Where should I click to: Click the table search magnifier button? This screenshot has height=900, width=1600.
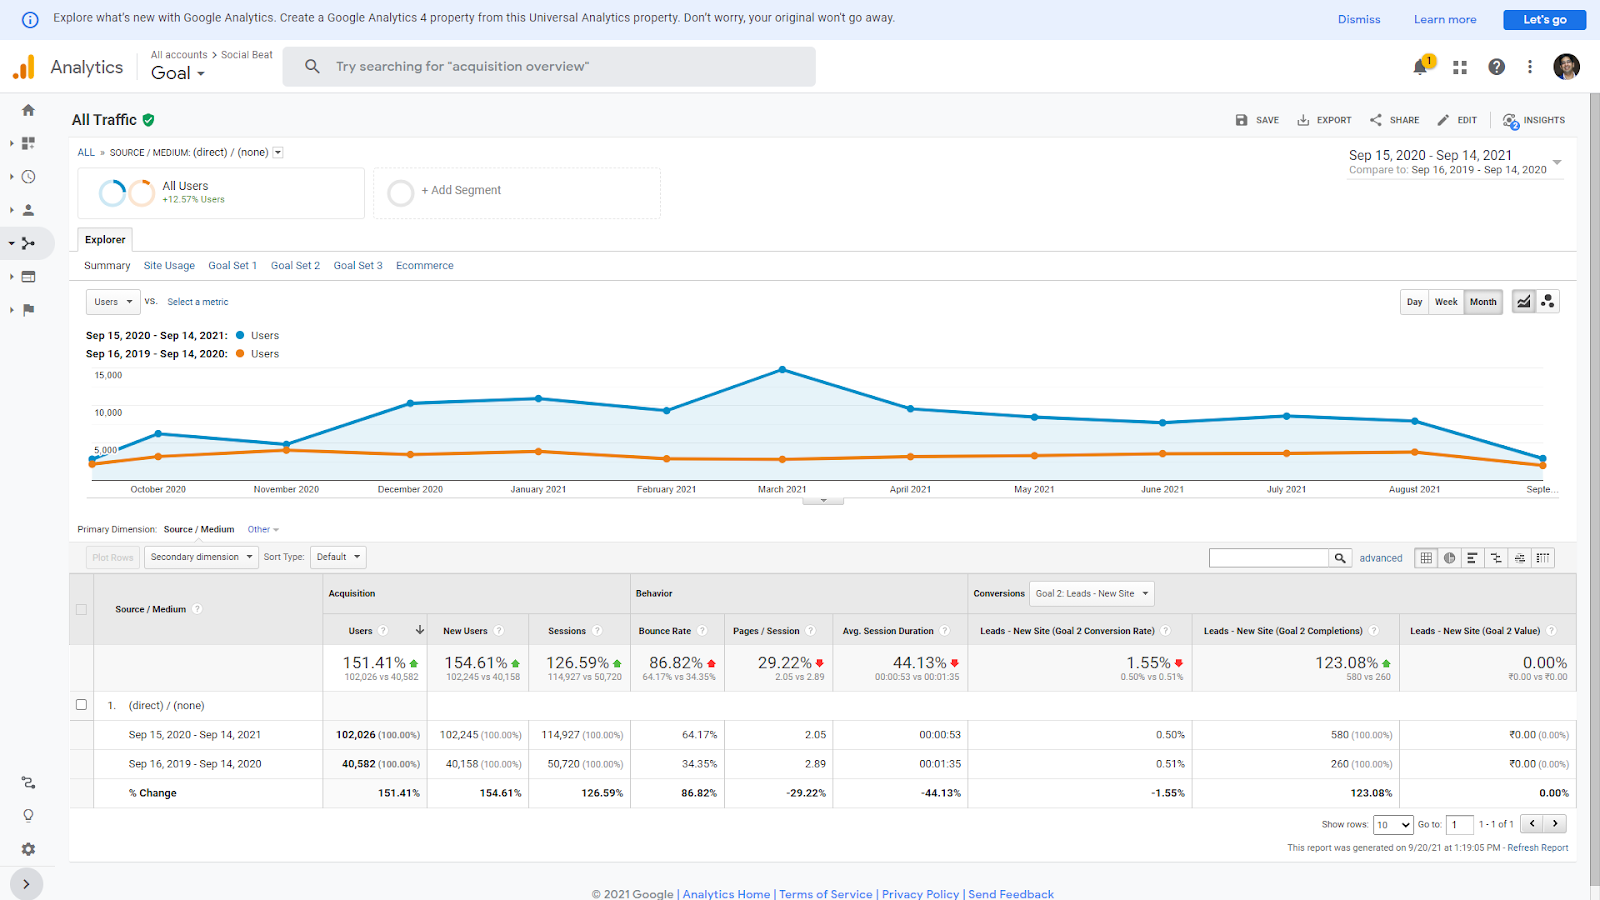(x=1340, y=558)
